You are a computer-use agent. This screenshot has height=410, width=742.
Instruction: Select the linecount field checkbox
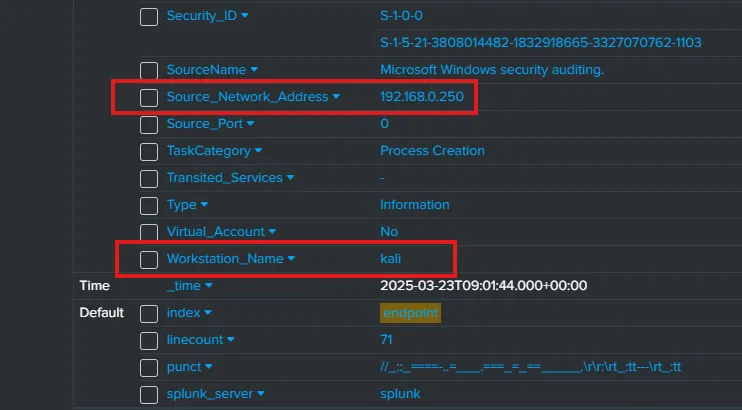click(149, 340)
